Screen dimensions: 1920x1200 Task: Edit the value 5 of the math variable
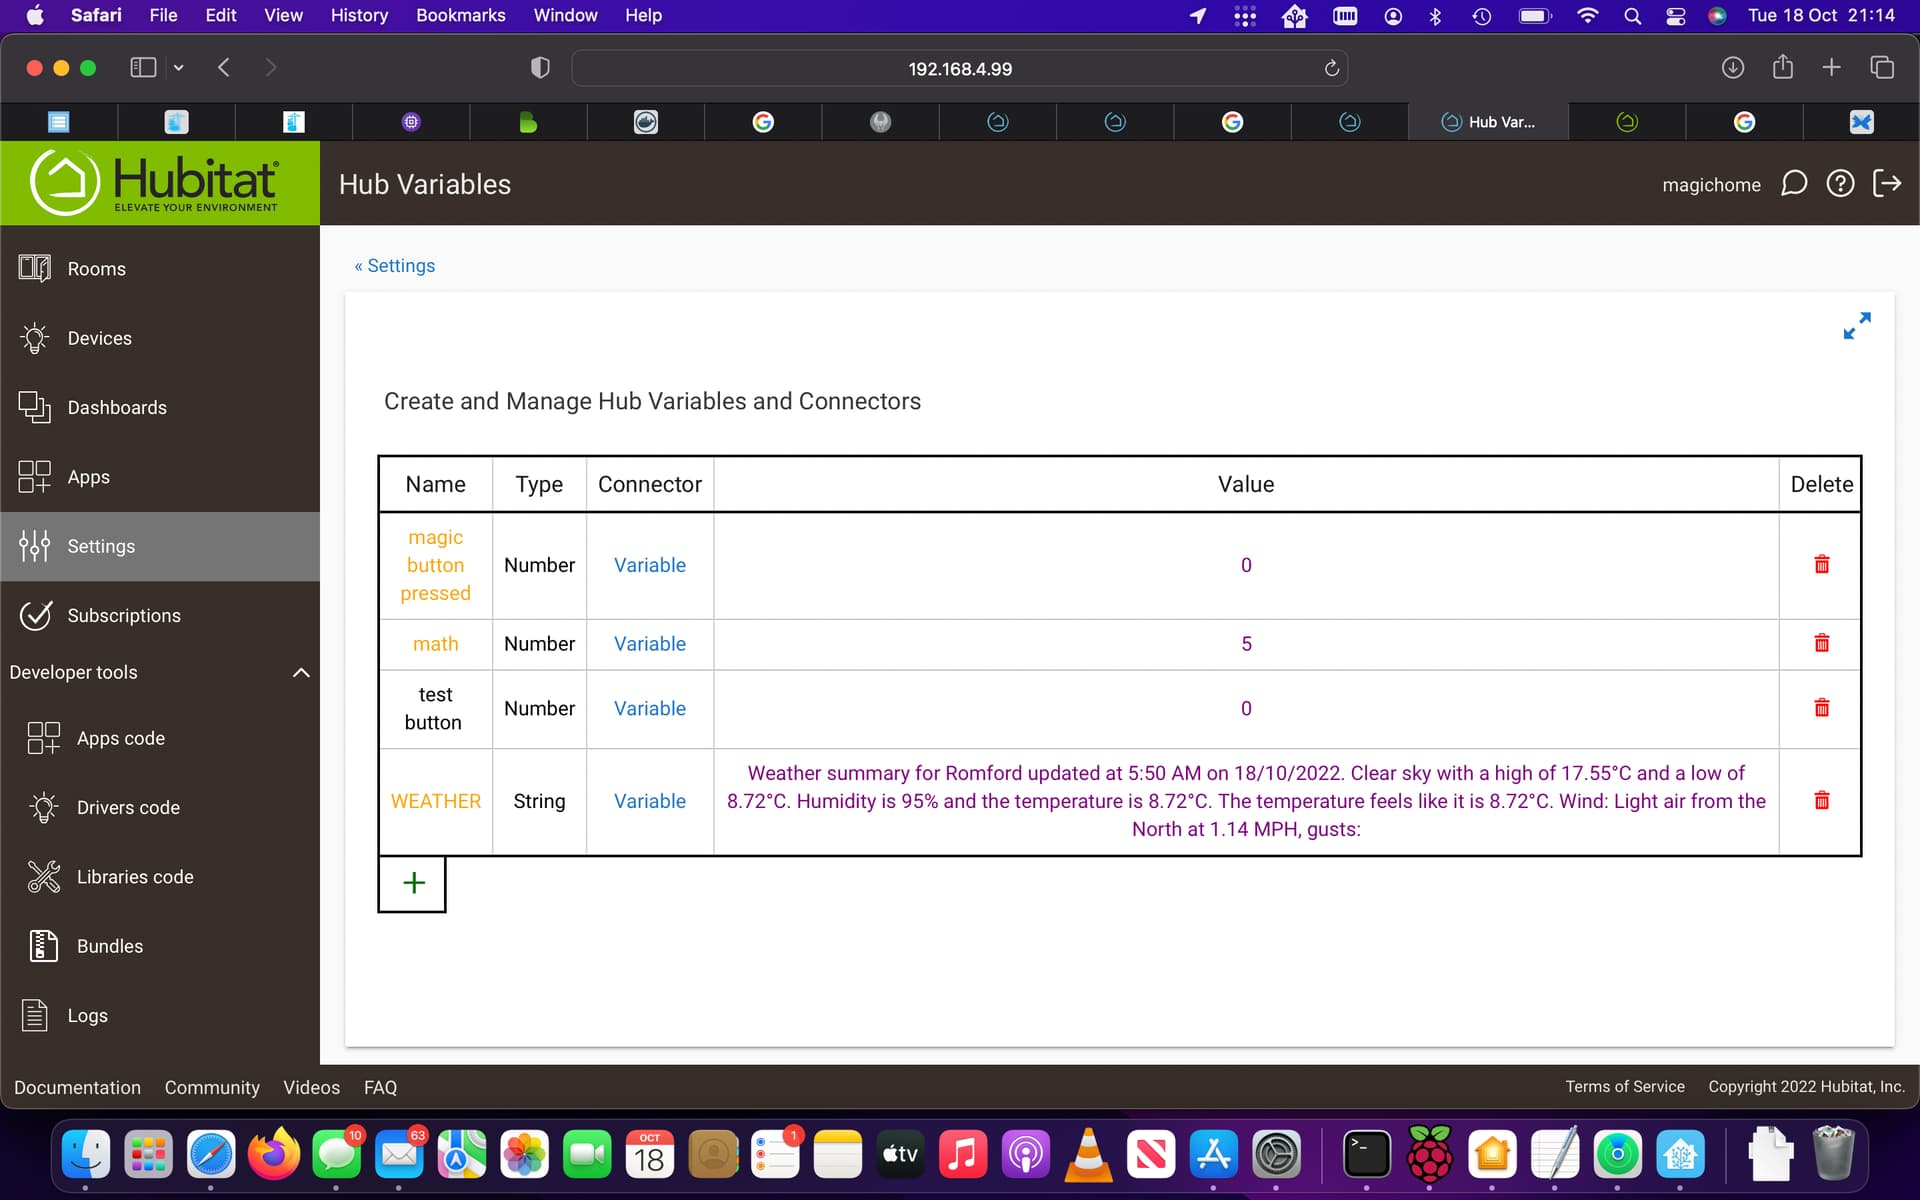point(1246,644)
